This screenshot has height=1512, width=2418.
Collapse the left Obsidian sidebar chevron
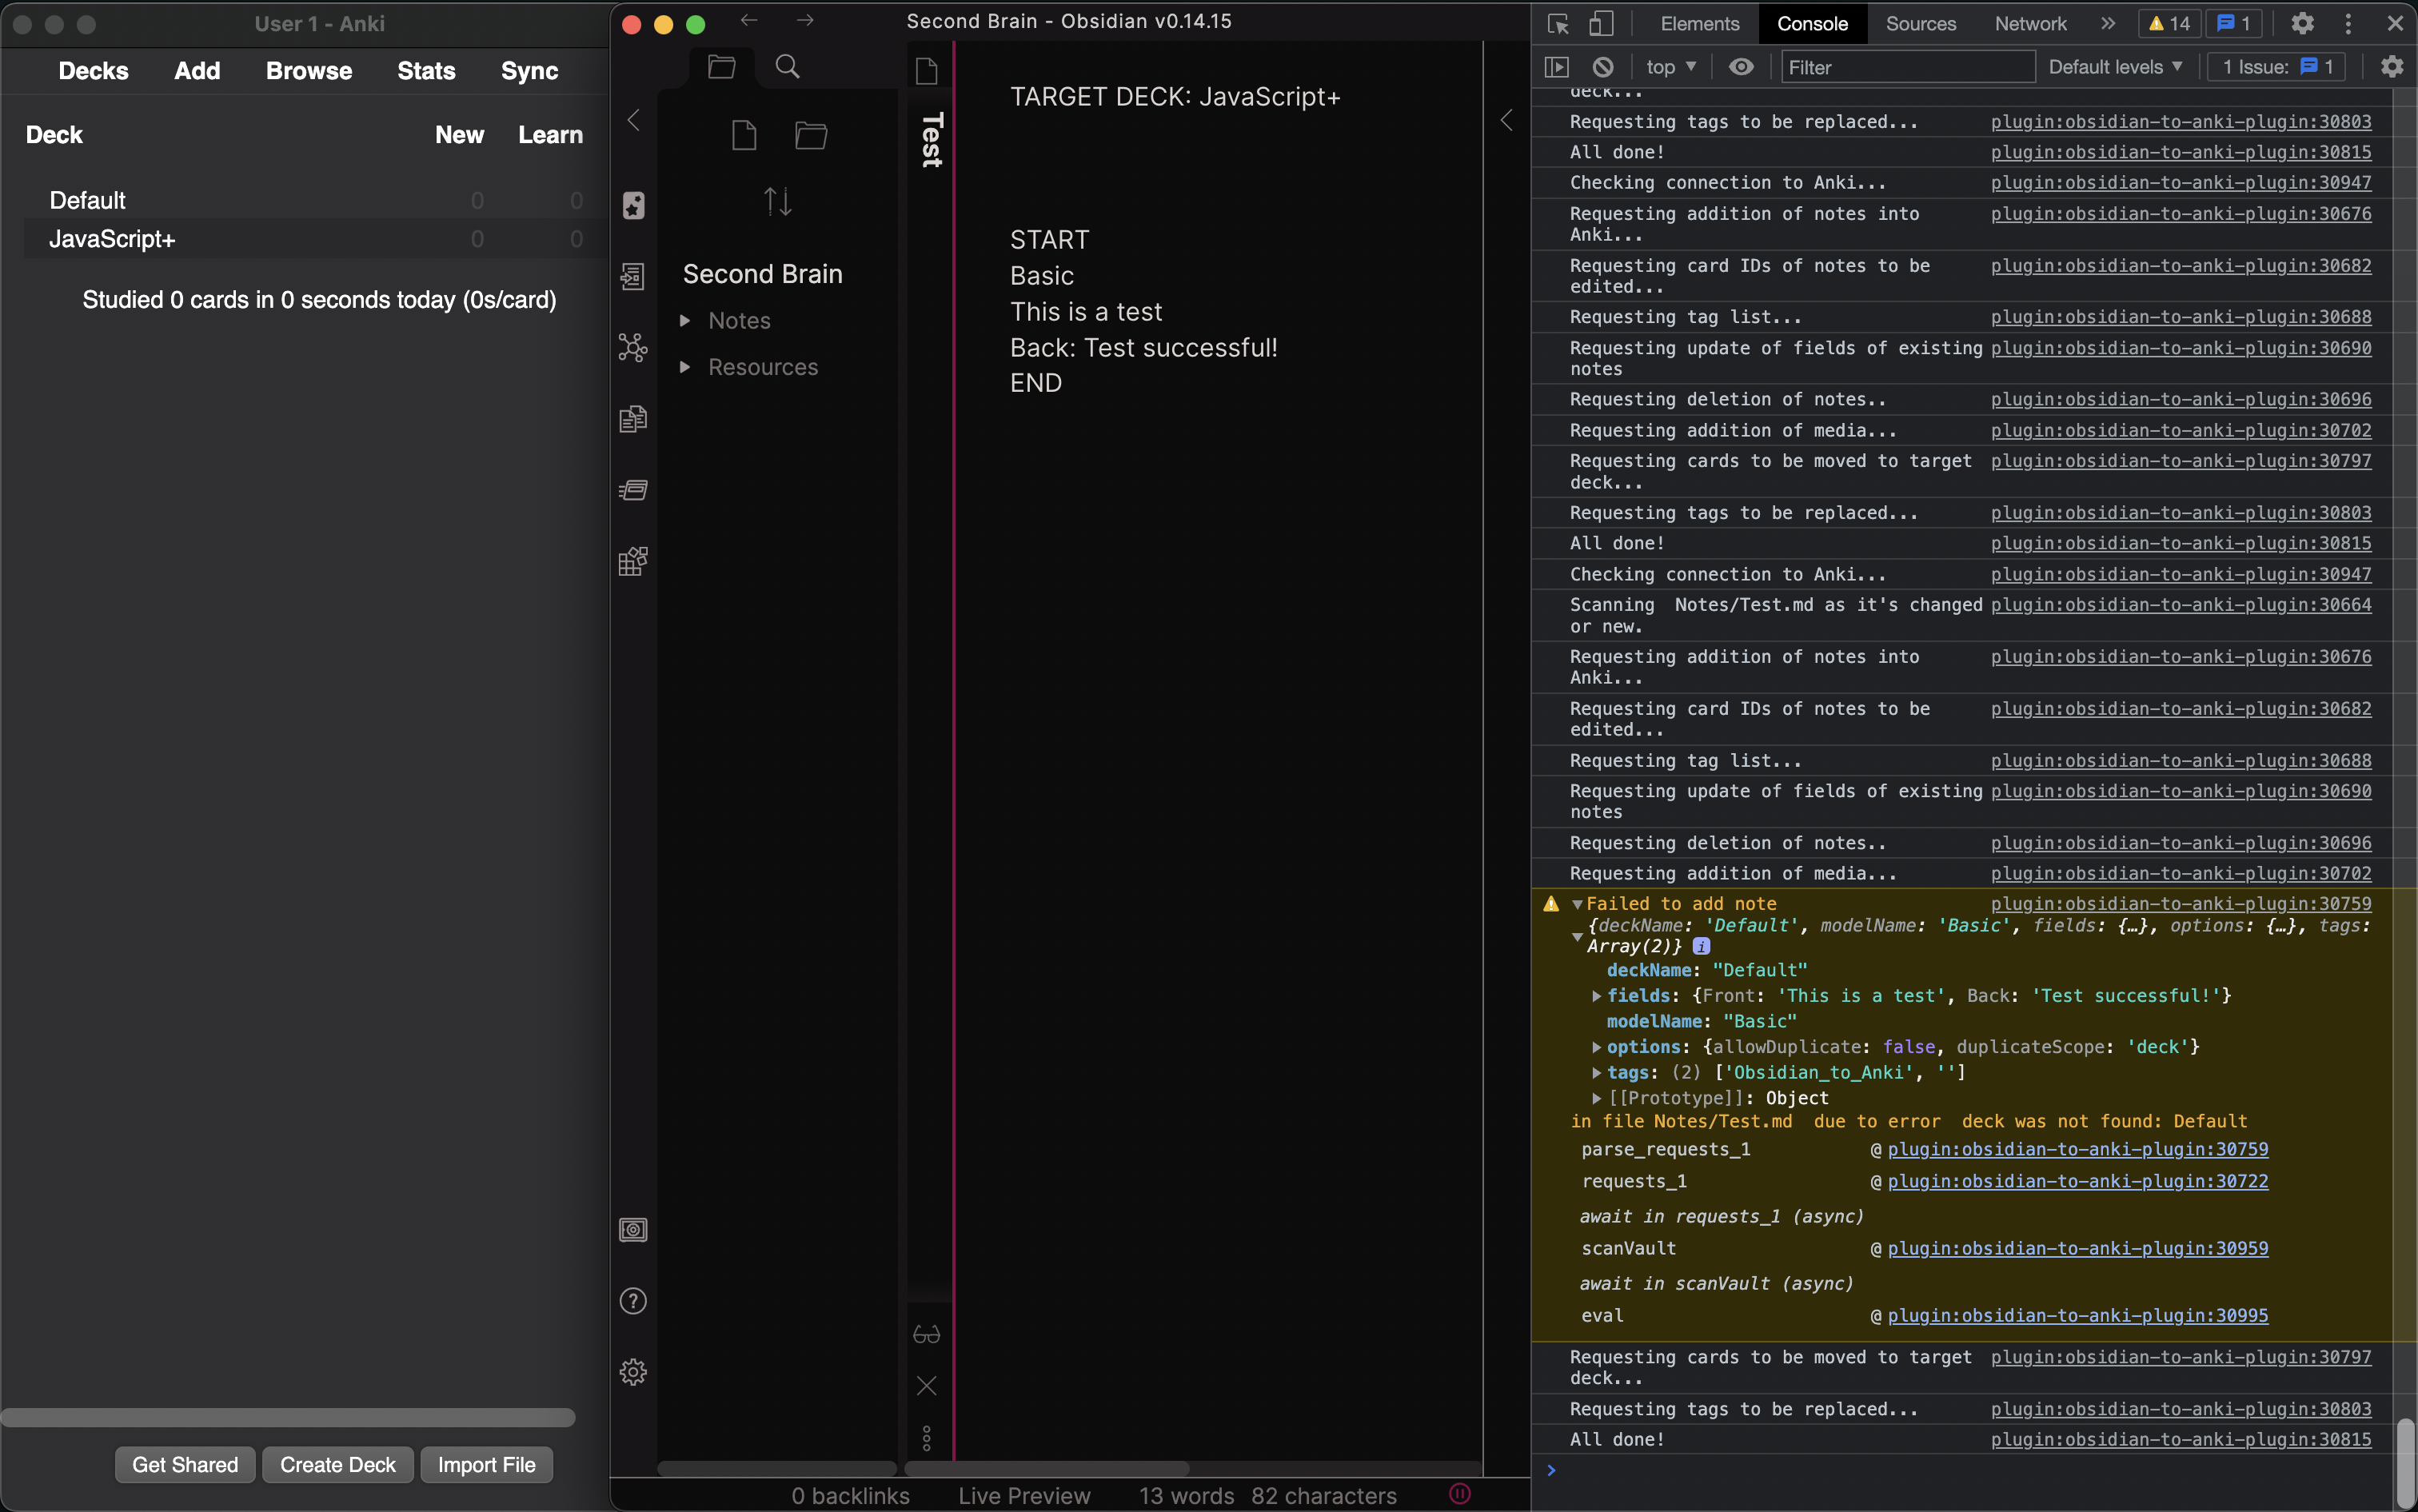(633, 120)
